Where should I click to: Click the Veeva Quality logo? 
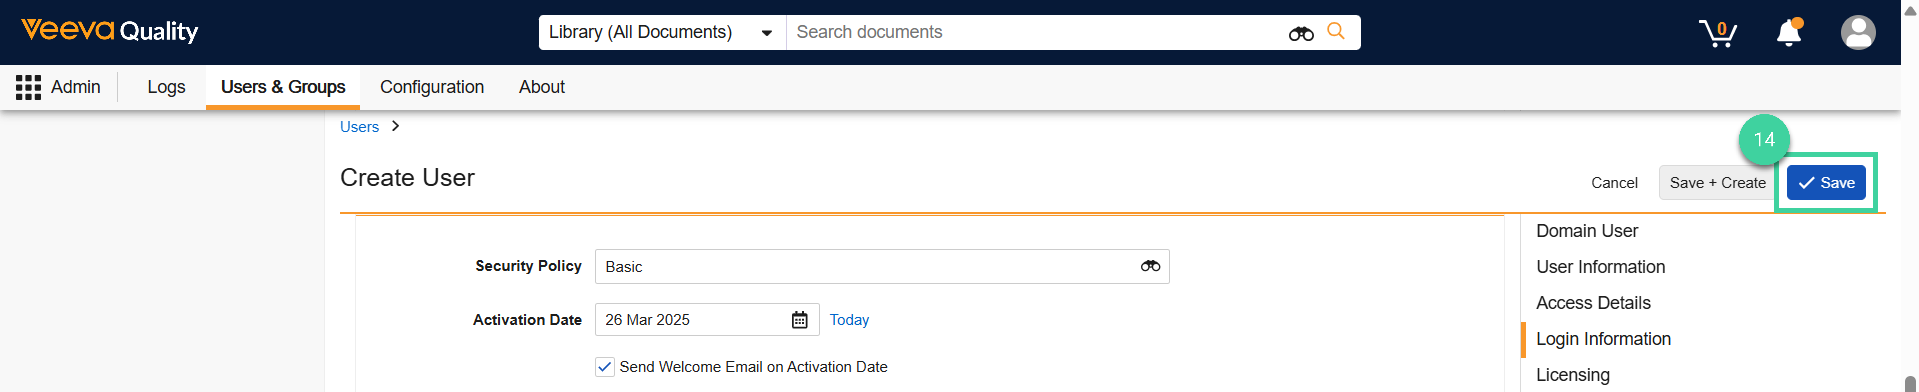point(110,31)
